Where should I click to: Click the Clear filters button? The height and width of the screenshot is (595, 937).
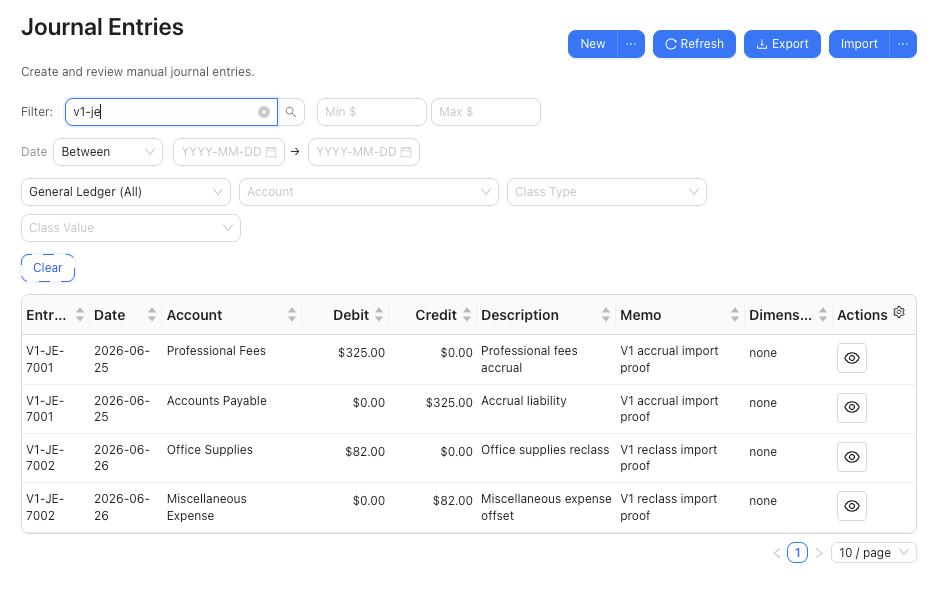click(x=48, y=268)
